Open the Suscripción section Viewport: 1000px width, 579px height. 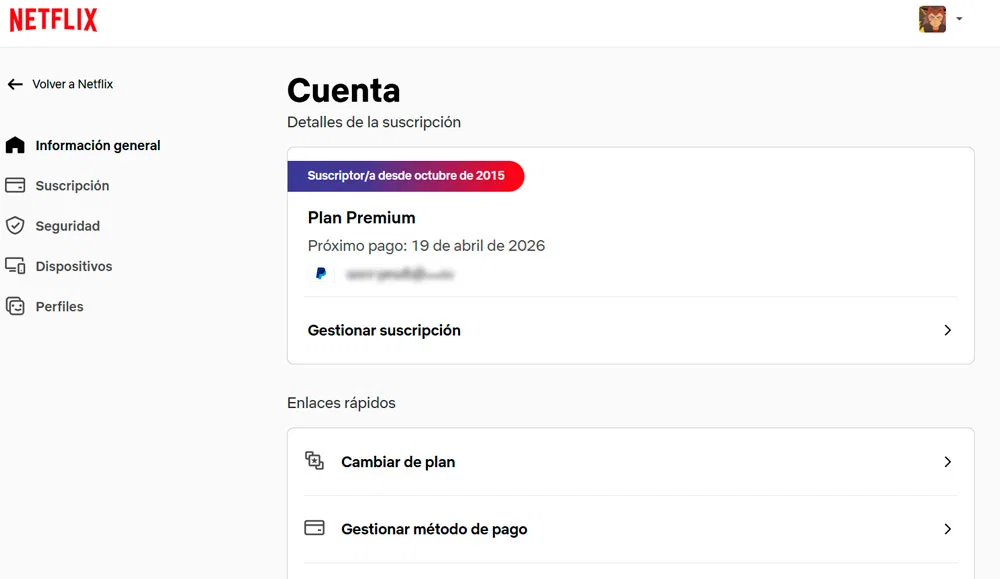click(72, 186)
